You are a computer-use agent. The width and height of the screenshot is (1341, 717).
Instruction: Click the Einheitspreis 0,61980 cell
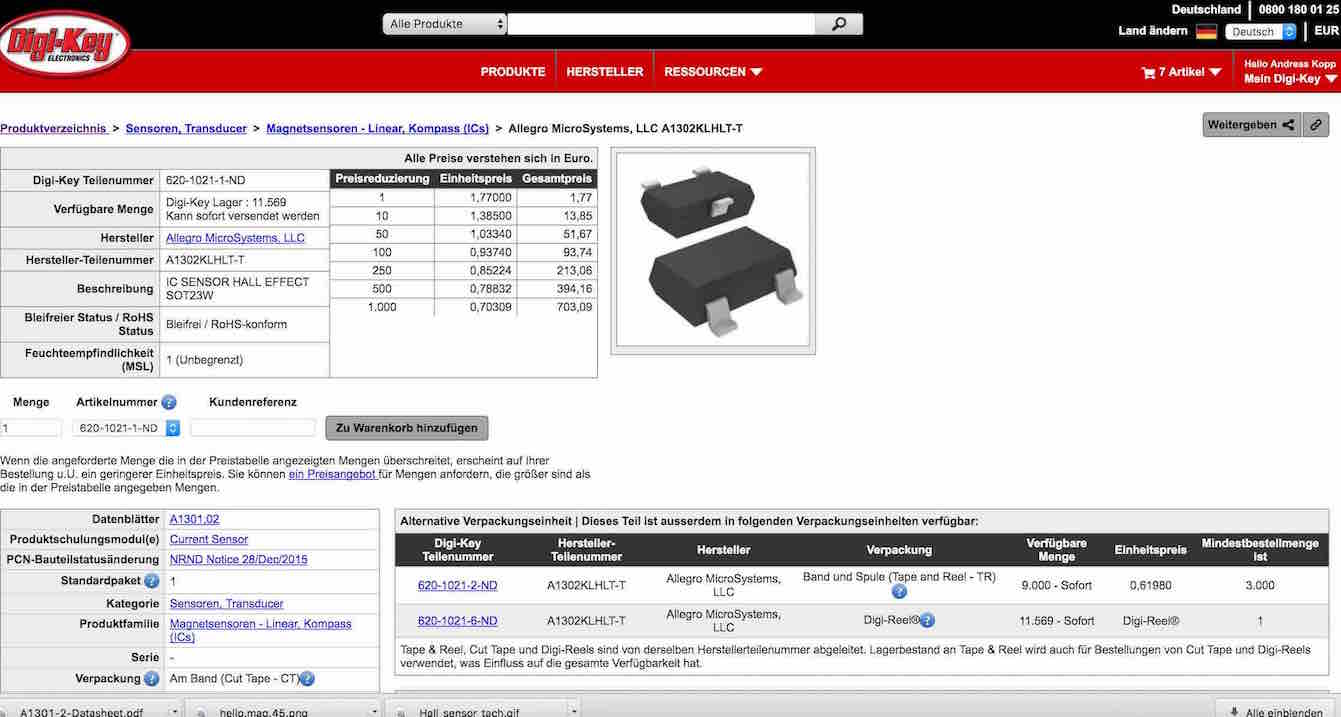tap(1150, 585)
